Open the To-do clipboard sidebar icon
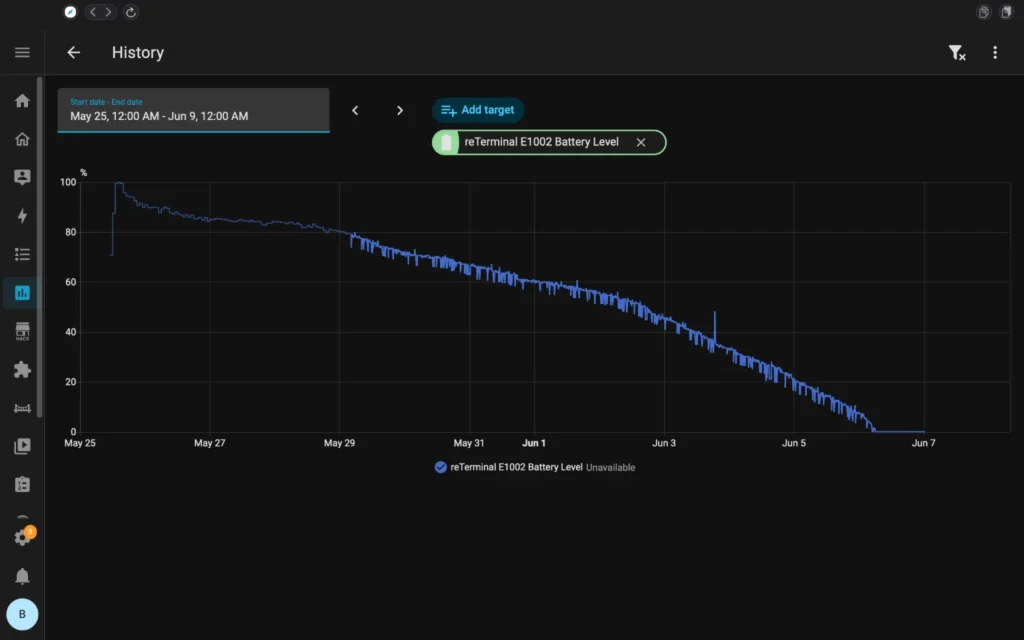The width and height of the screenshot is (1024, 640). click(22, 485)
